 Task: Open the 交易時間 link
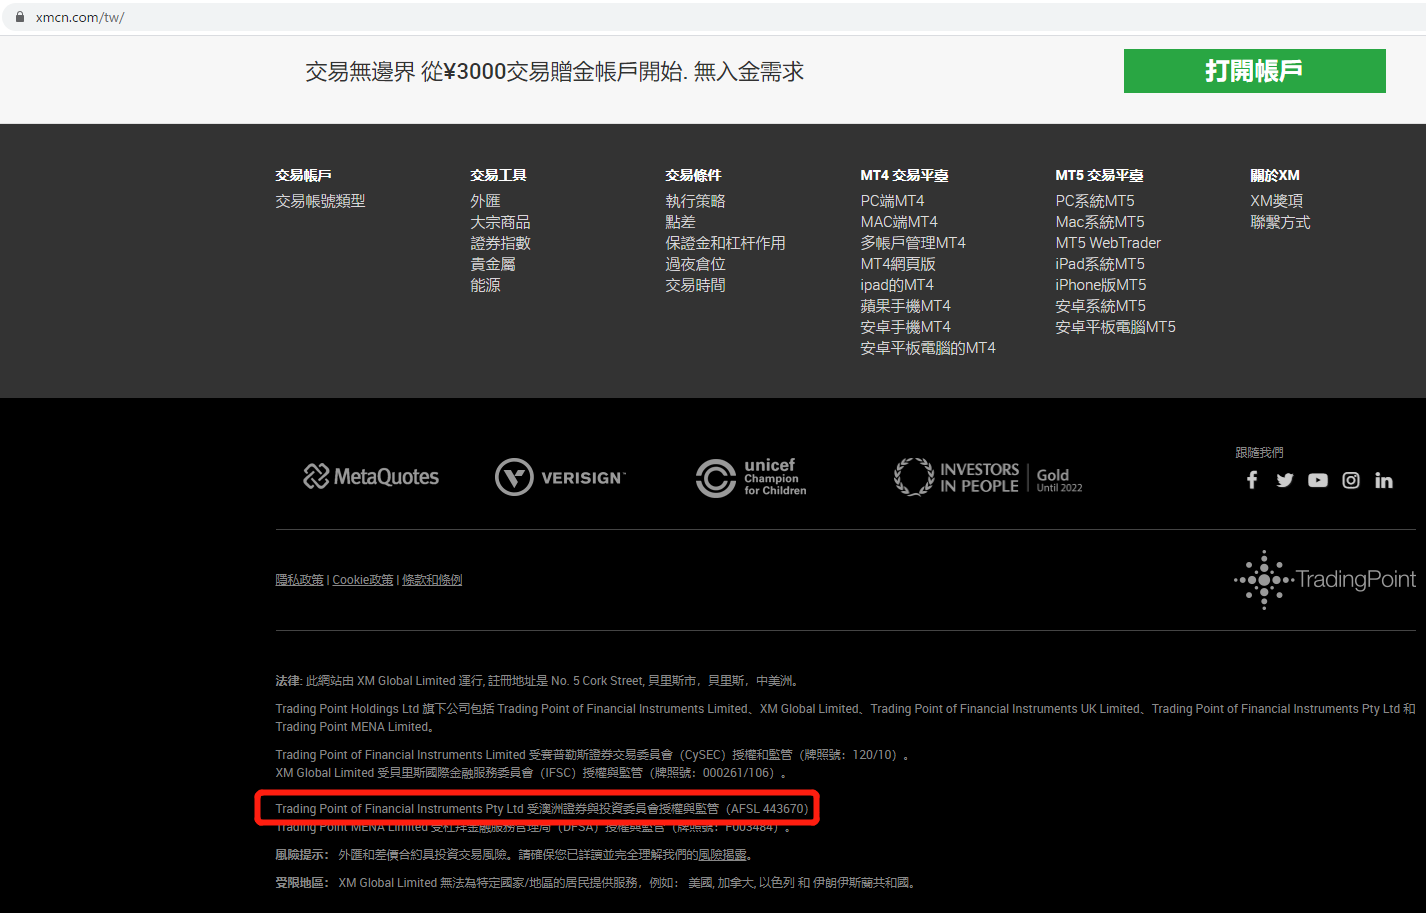(695, 285)
